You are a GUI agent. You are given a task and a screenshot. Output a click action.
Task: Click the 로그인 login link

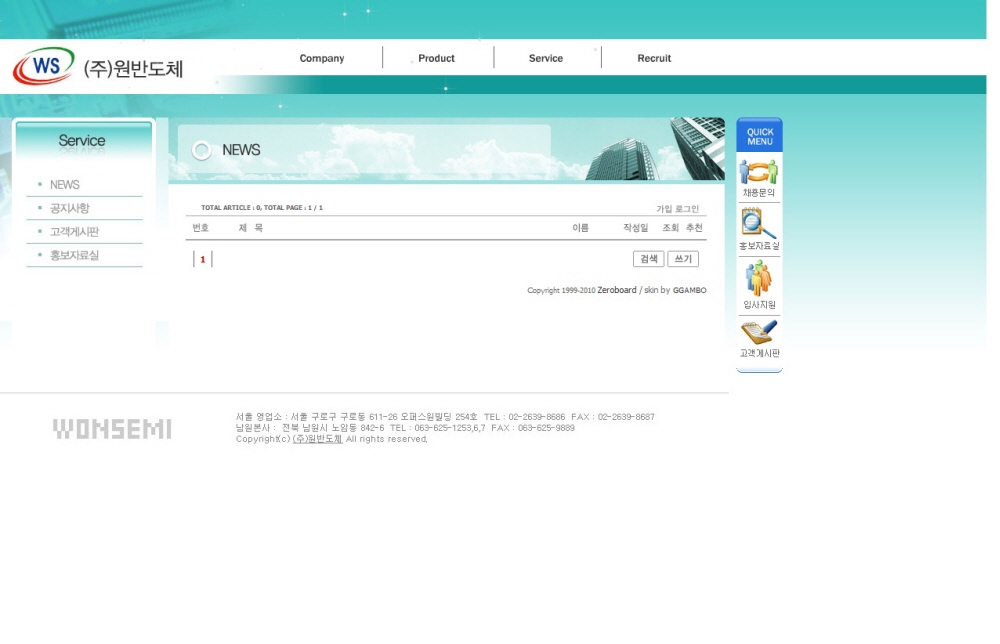(687, 209)
